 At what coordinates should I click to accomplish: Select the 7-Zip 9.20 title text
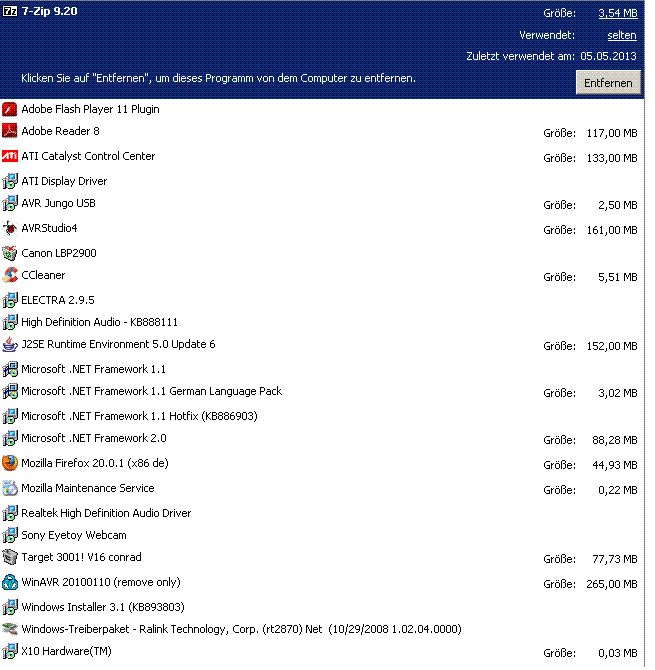[x=50, y=11]
